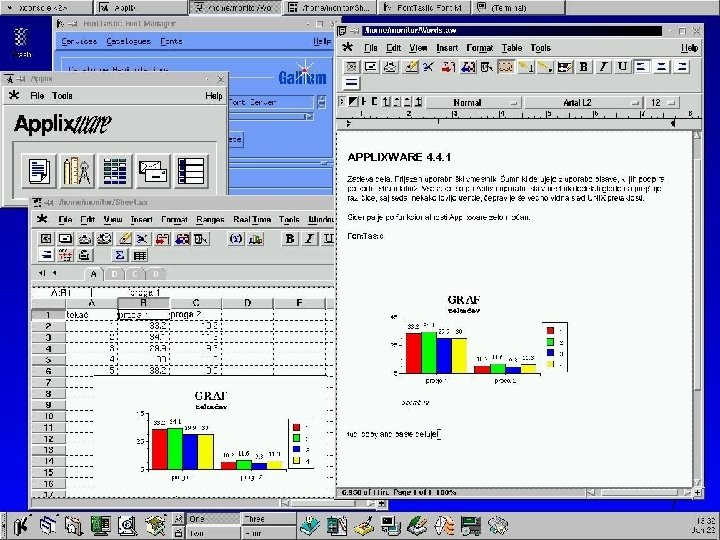Click the Cut scissors icon in Words toolbar
720x540 pixels.
click(x=429, y=67)
